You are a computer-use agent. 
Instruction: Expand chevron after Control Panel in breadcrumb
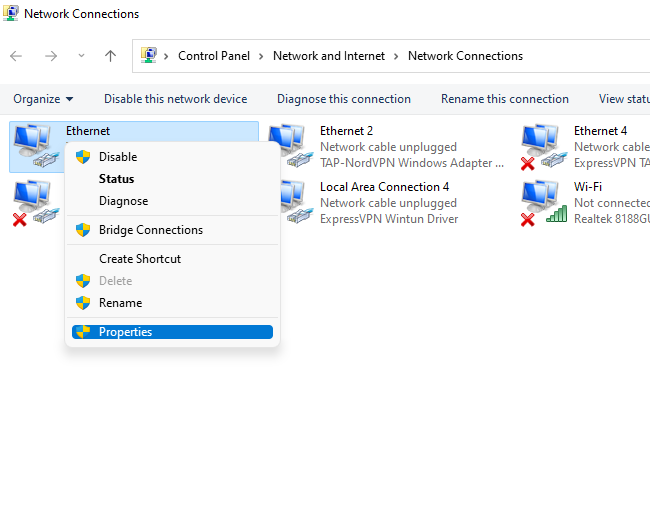(x=261, y=56)
